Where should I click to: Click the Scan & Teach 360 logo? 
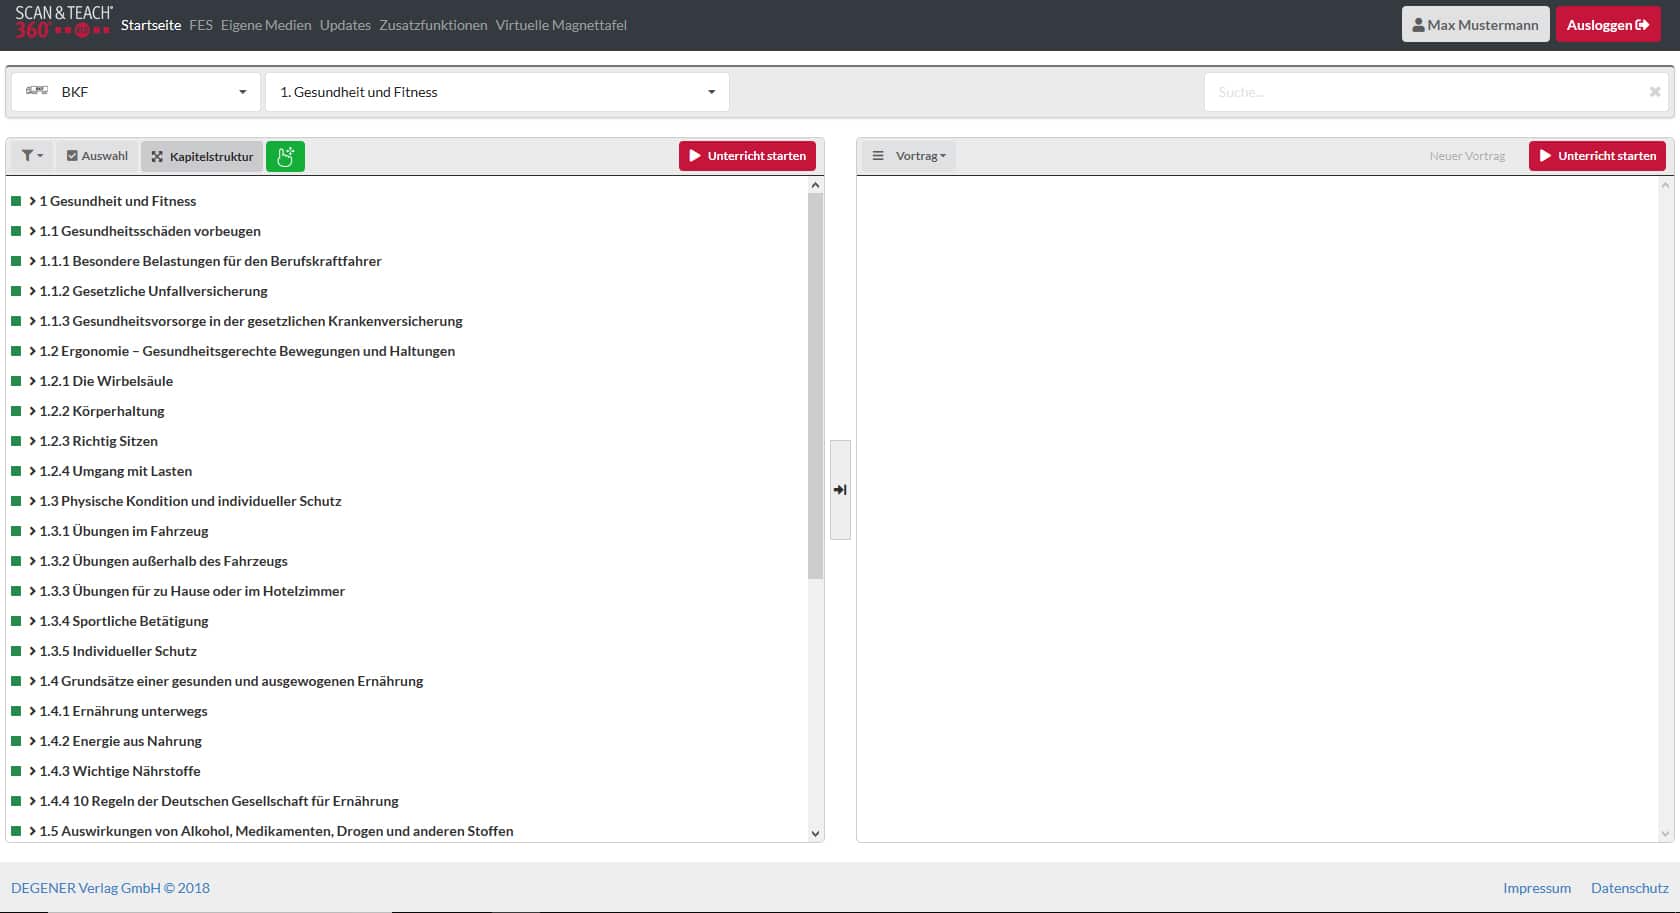coord(63,22)
